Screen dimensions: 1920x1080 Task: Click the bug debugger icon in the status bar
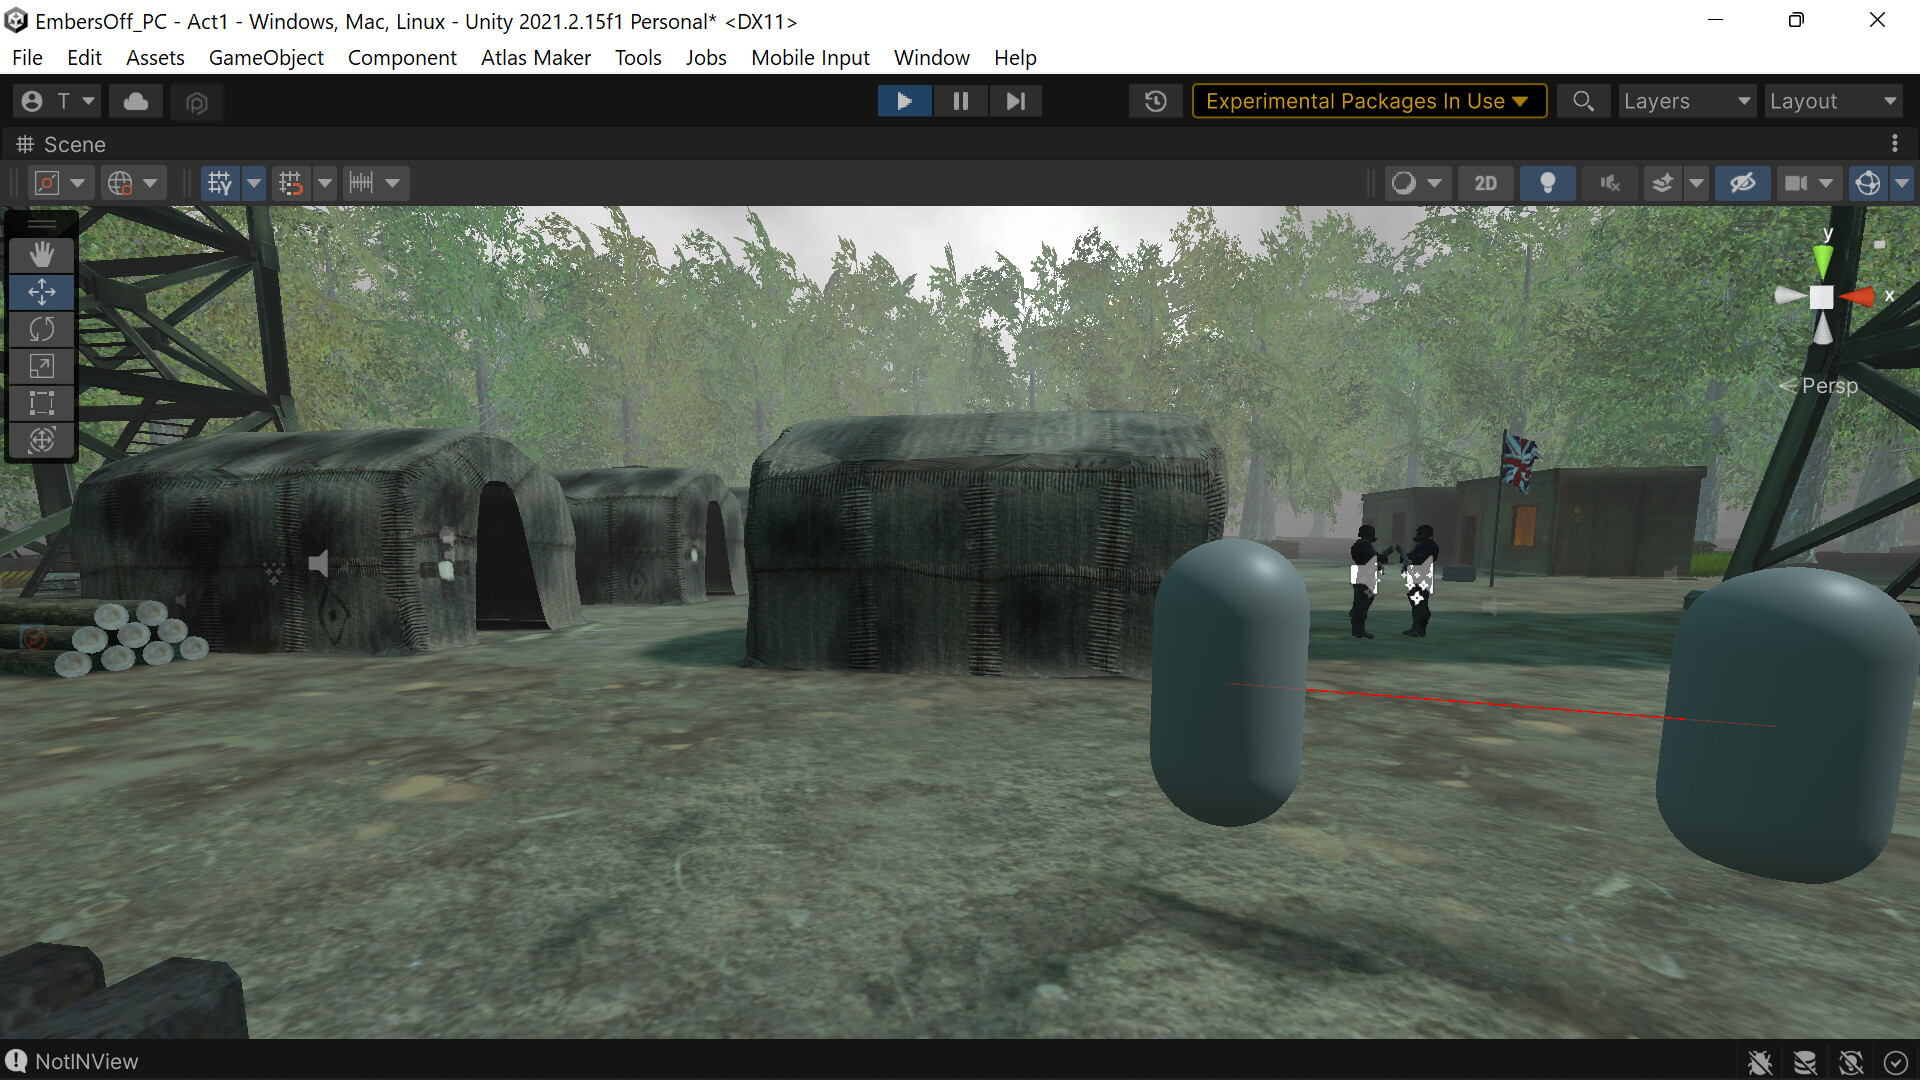[x=1762, y=1062]
